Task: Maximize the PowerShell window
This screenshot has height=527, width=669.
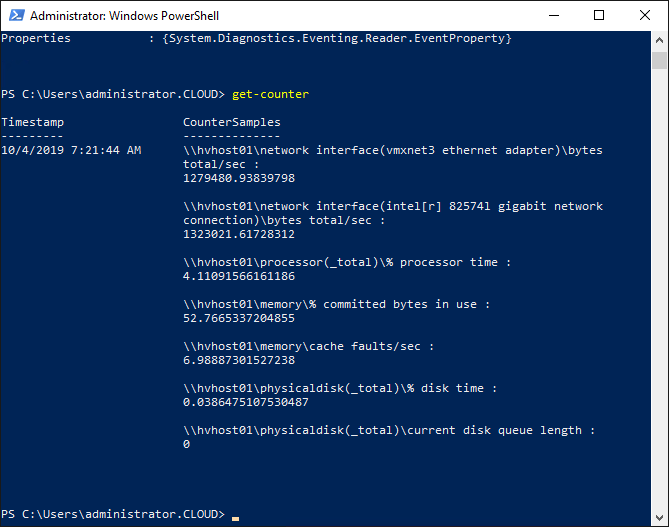Action: pos(599,15)
